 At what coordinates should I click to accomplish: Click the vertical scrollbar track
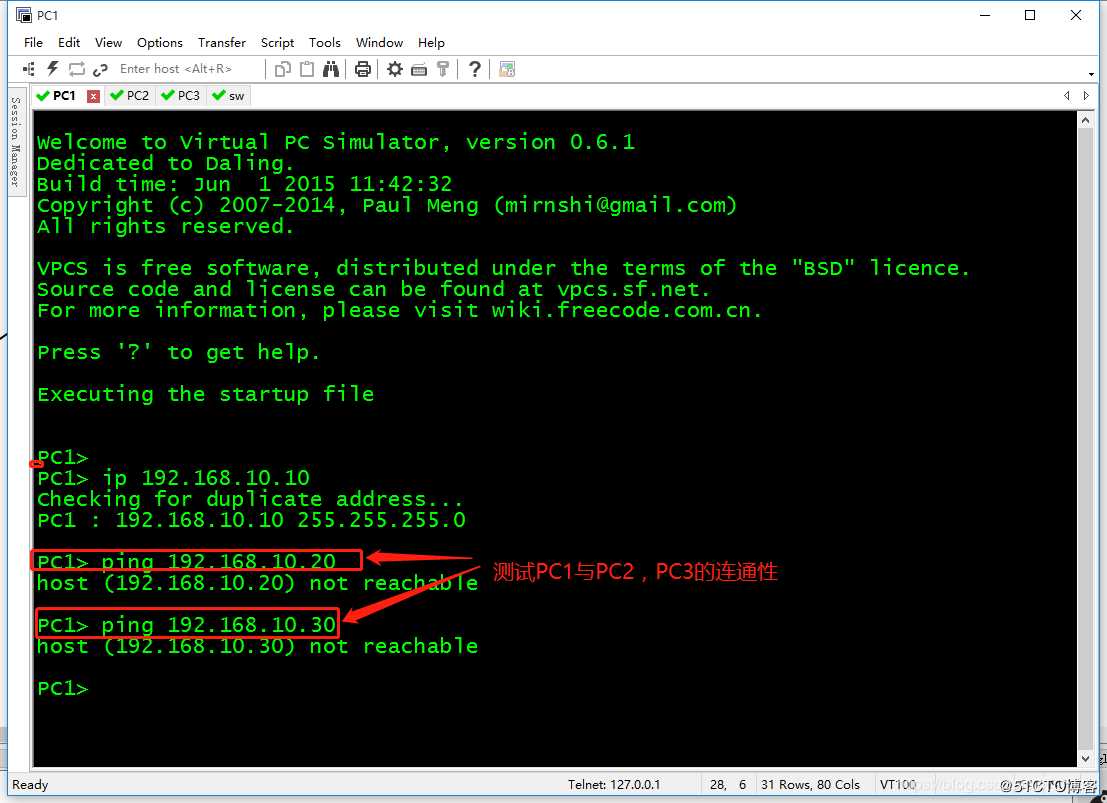point(1086,439)
